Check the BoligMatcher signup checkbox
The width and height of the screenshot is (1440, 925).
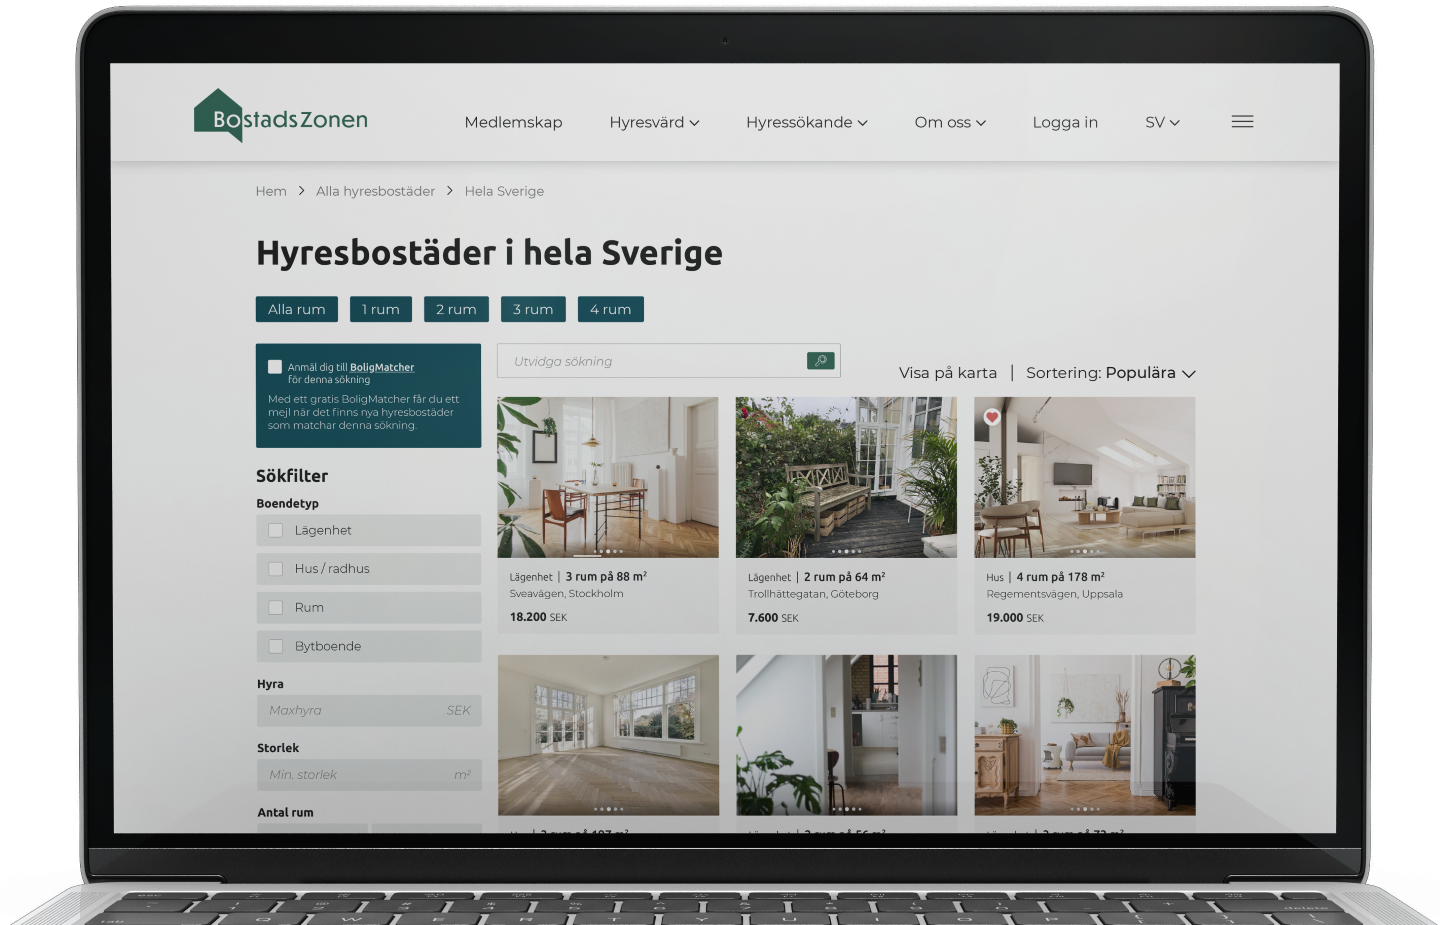click(275, 367)
